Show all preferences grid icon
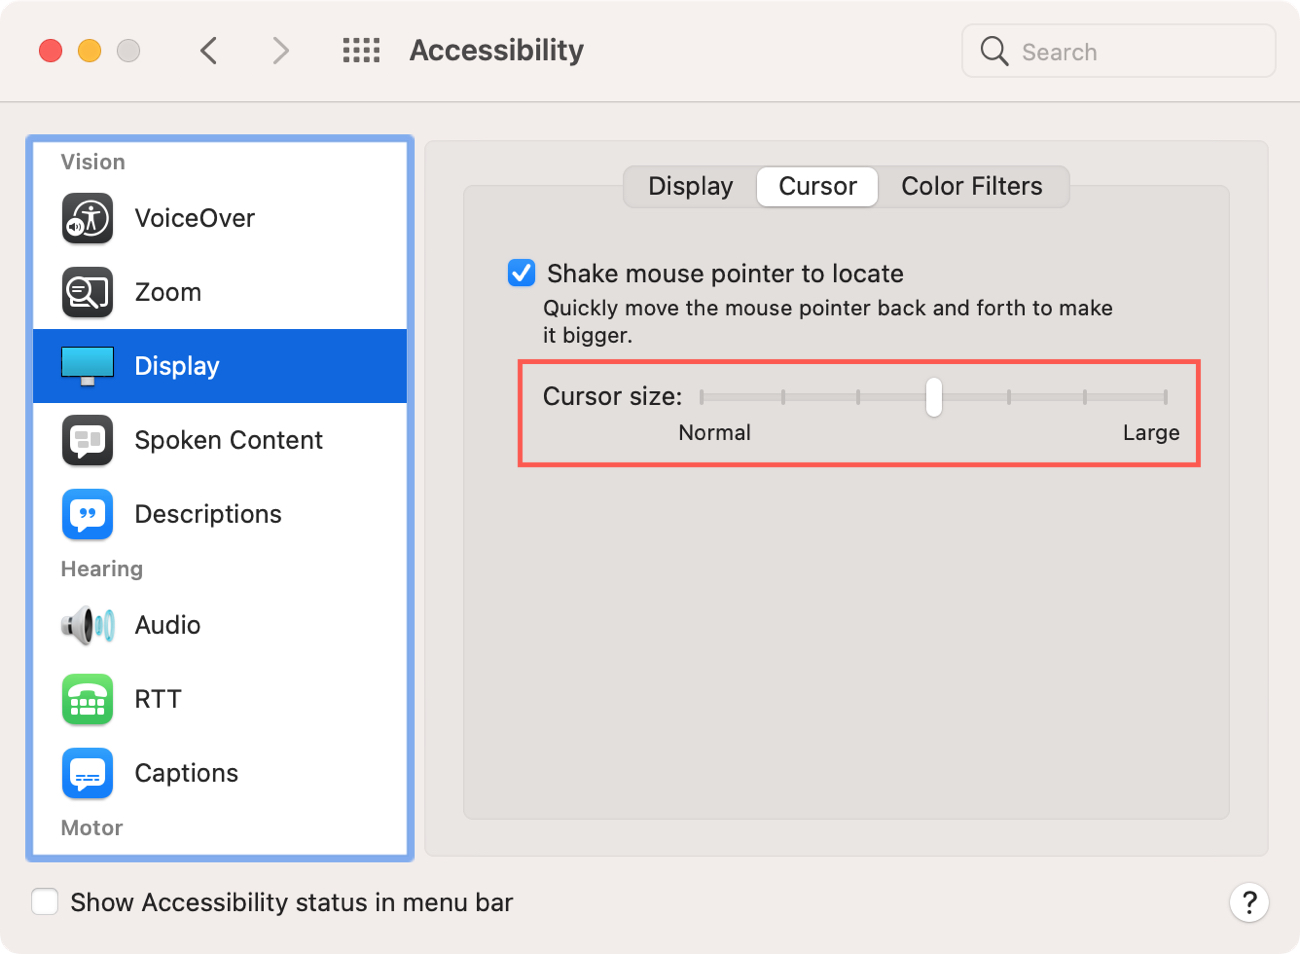1300x954 pixels. pos(361,50)
